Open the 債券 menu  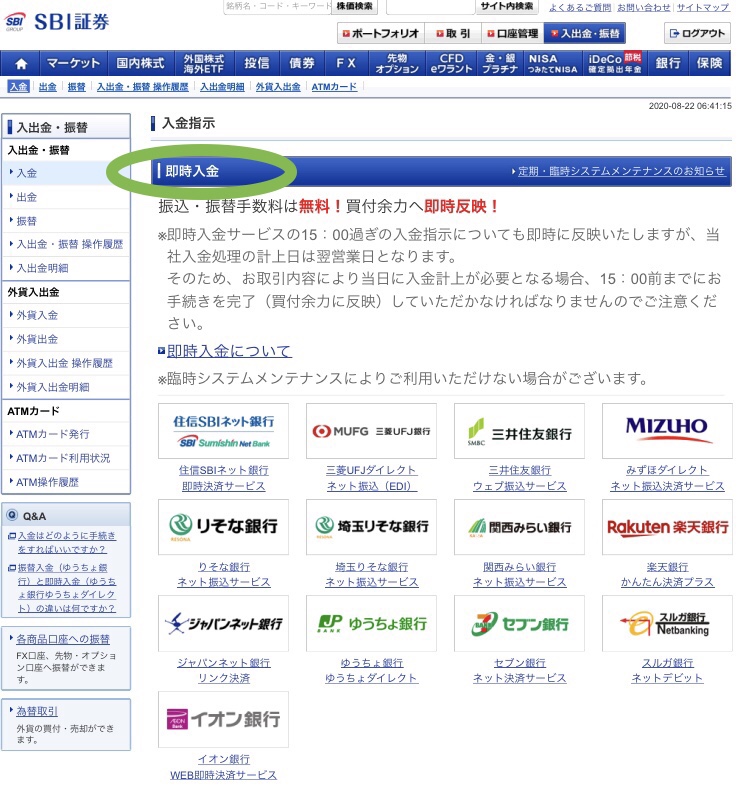pos(302,63)
